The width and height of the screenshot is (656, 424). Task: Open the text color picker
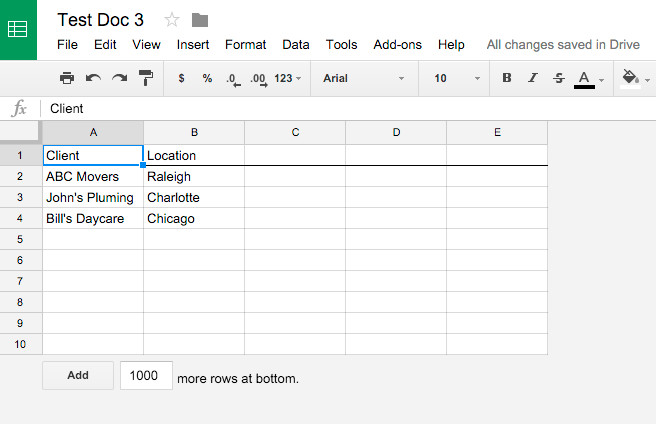(x=589, y=79)
